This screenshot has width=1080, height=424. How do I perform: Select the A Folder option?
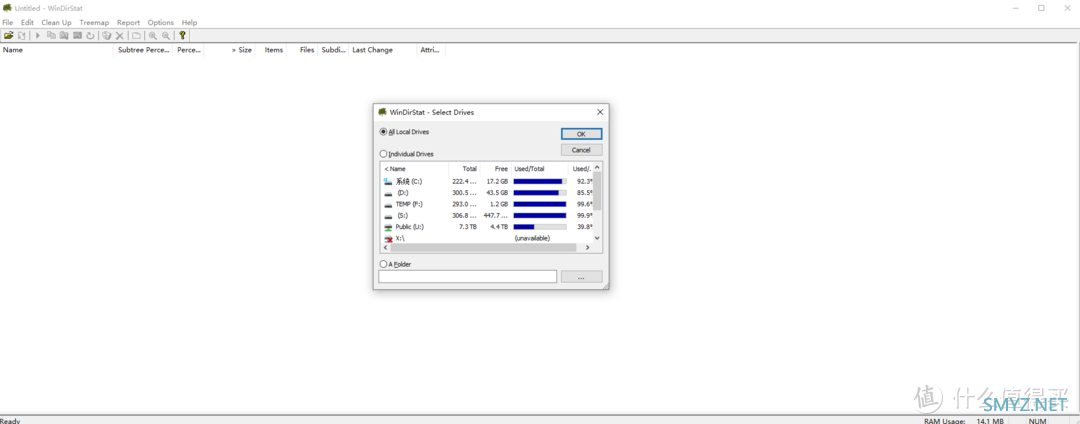395,264
